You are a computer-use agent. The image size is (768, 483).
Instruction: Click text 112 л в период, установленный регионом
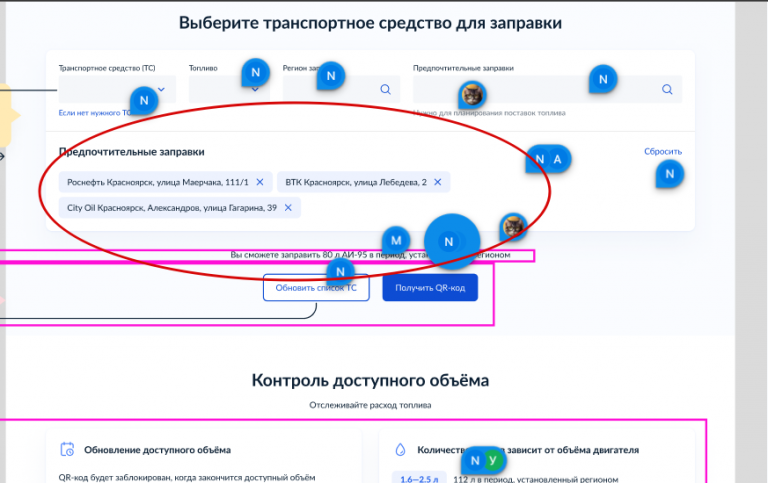click(536, 479)
